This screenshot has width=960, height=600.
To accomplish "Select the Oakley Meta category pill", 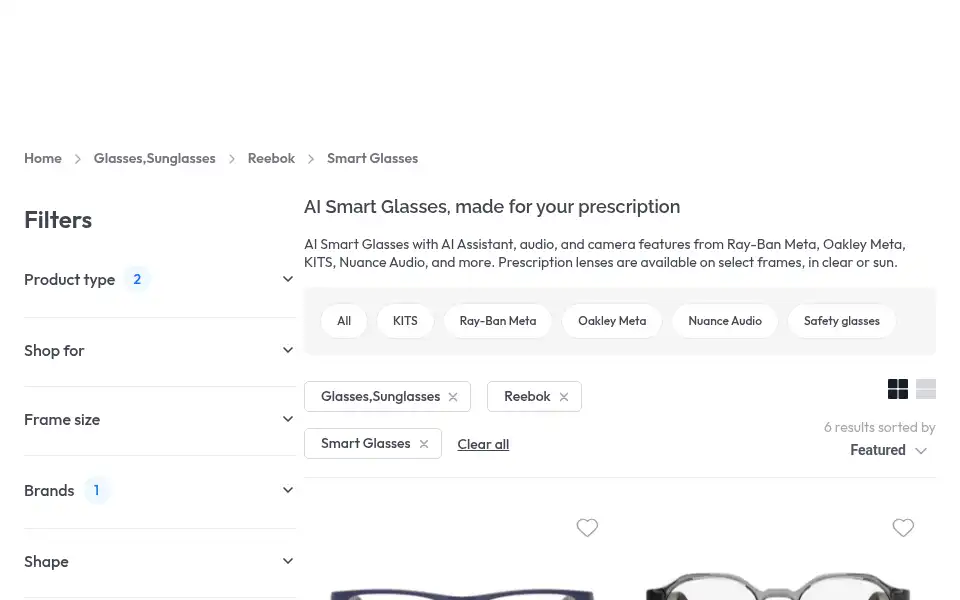I will pos(612,321).
